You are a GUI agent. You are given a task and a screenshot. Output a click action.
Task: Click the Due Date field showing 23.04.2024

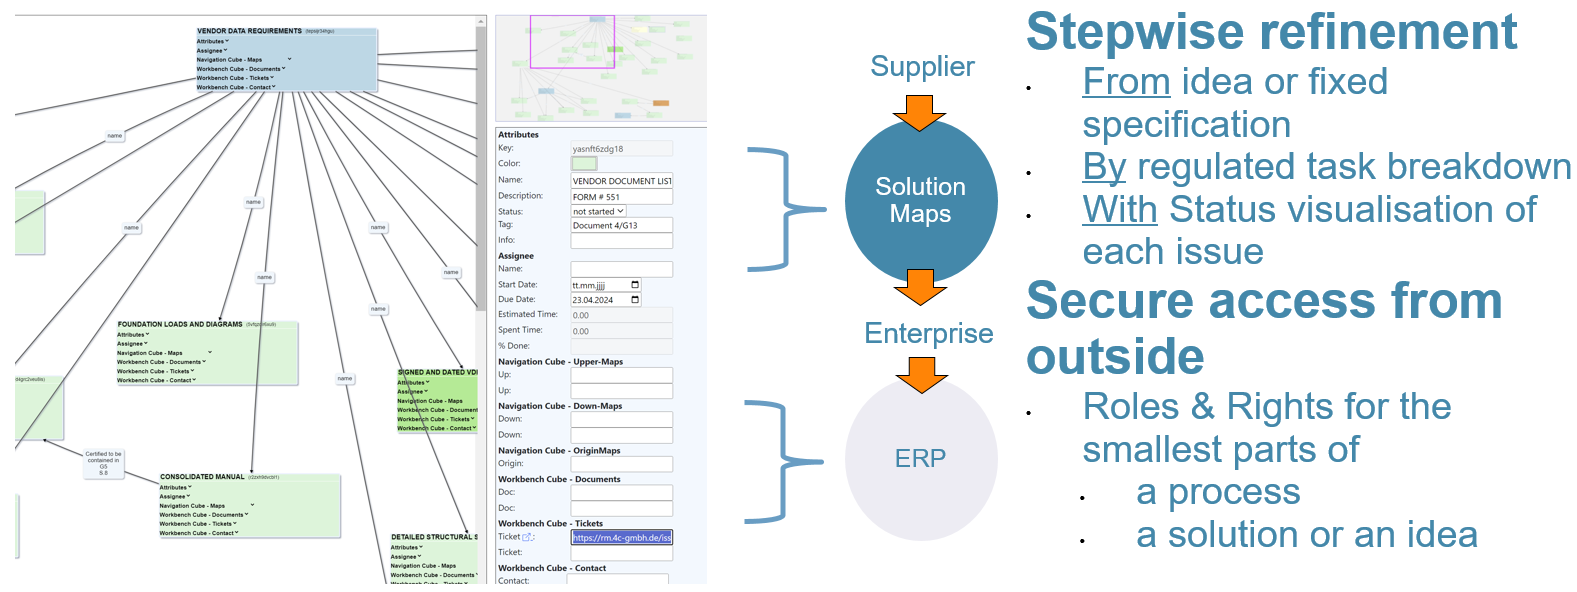606,300
